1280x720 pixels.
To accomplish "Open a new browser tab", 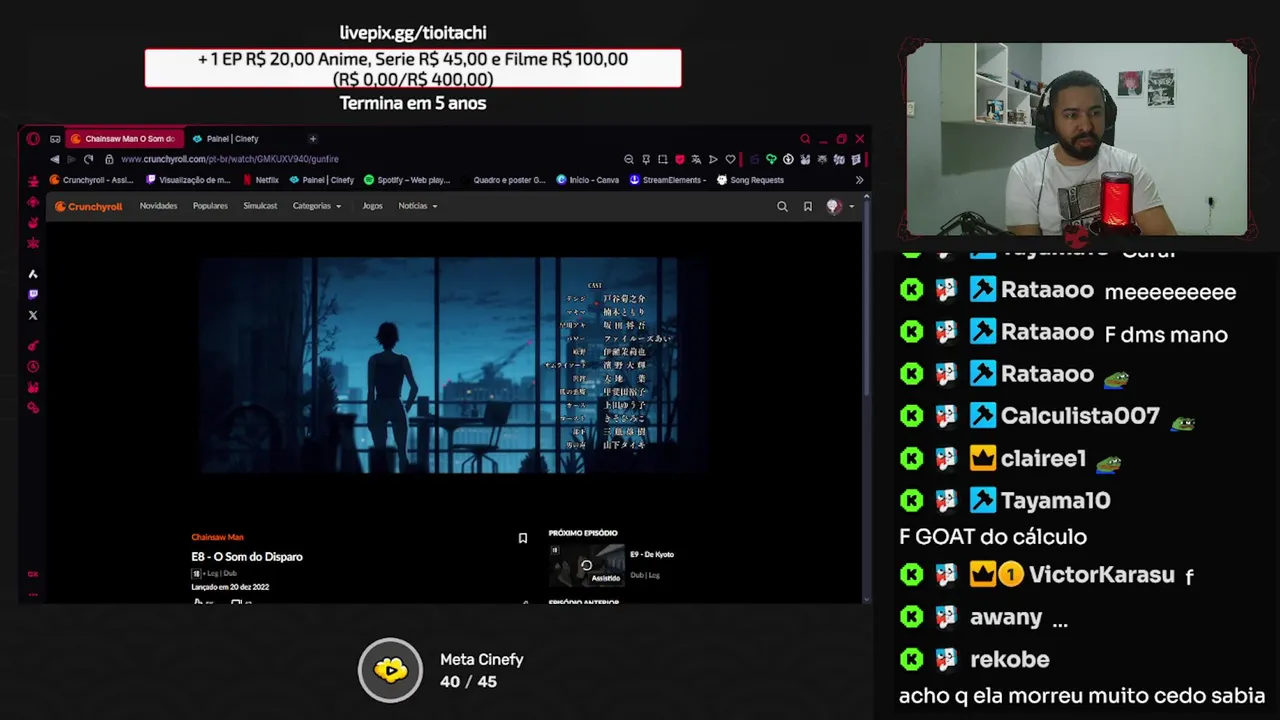I will click(313, 139).
